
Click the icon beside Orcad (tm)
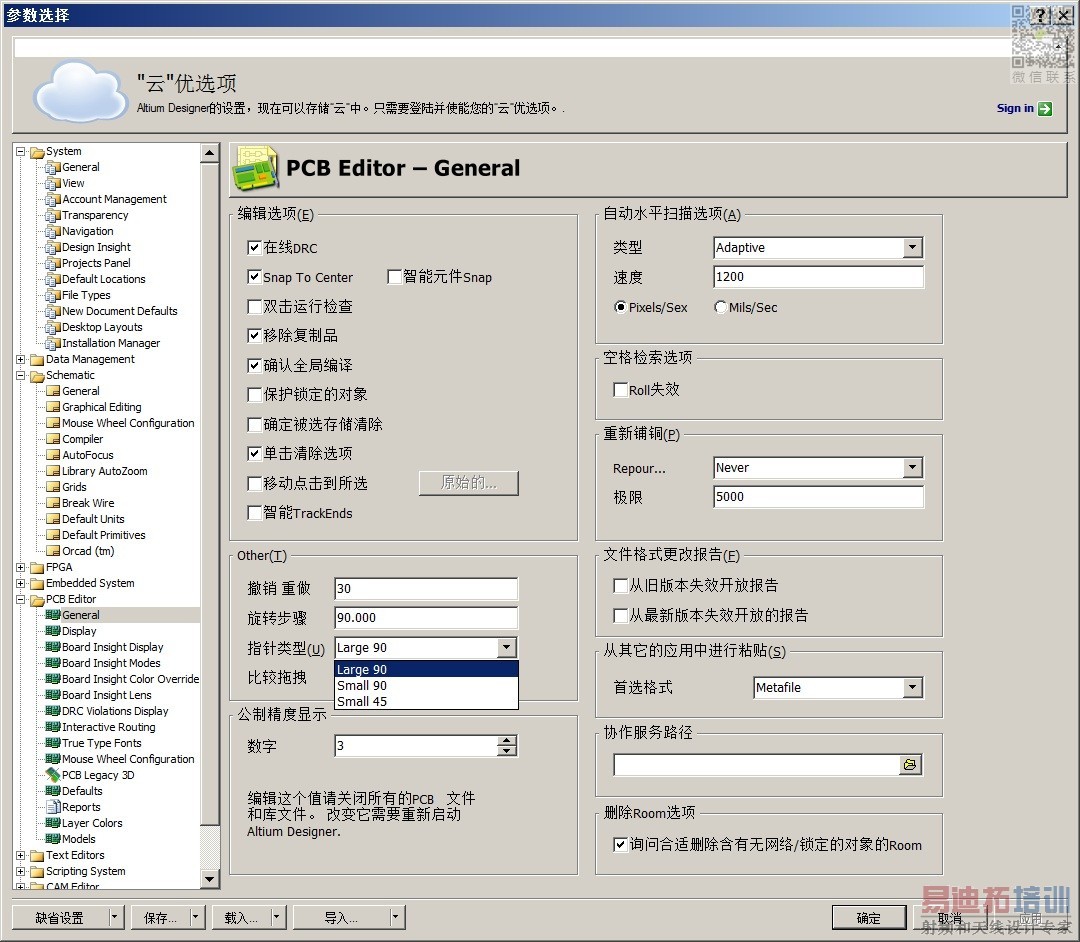pos(53,551)
